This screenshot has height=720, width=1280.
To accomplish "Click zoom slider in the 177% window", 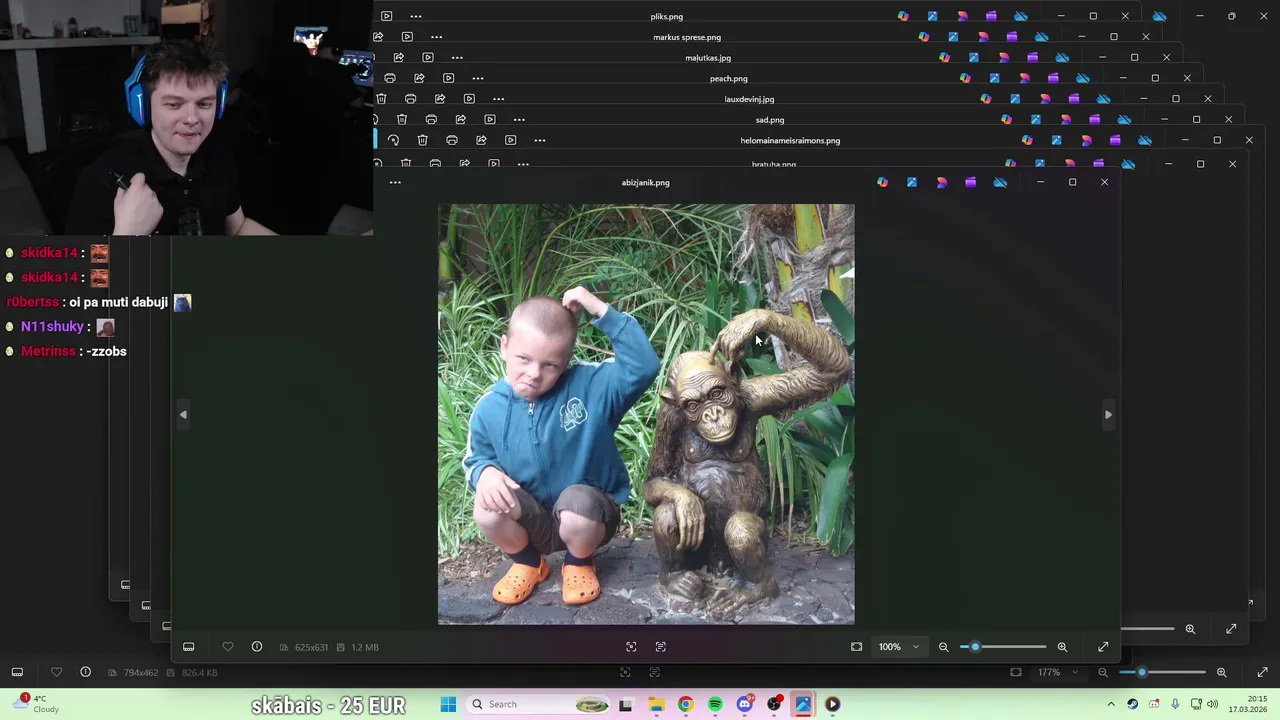I will click(1162, 672).
